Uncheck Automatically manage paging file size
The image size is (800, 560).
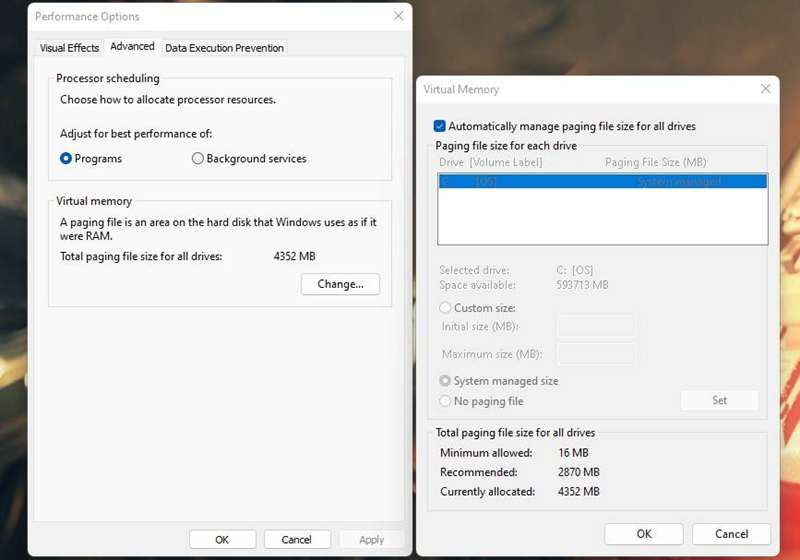439,126
